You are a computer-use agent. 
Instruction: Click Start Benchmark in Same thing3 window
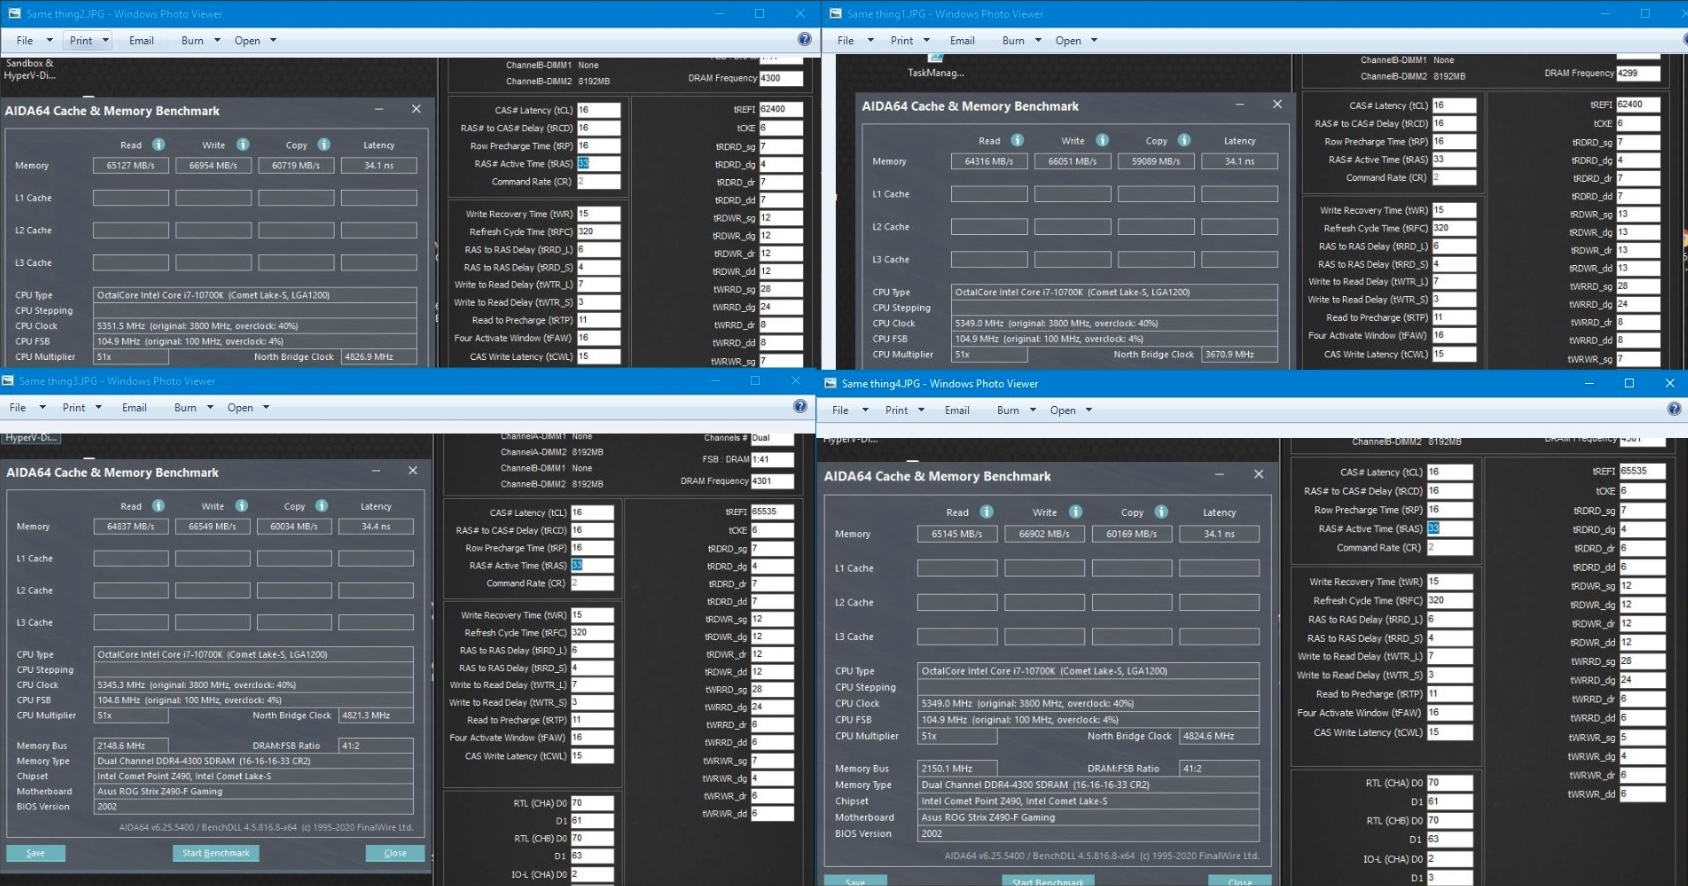click(x=216, y=853)
